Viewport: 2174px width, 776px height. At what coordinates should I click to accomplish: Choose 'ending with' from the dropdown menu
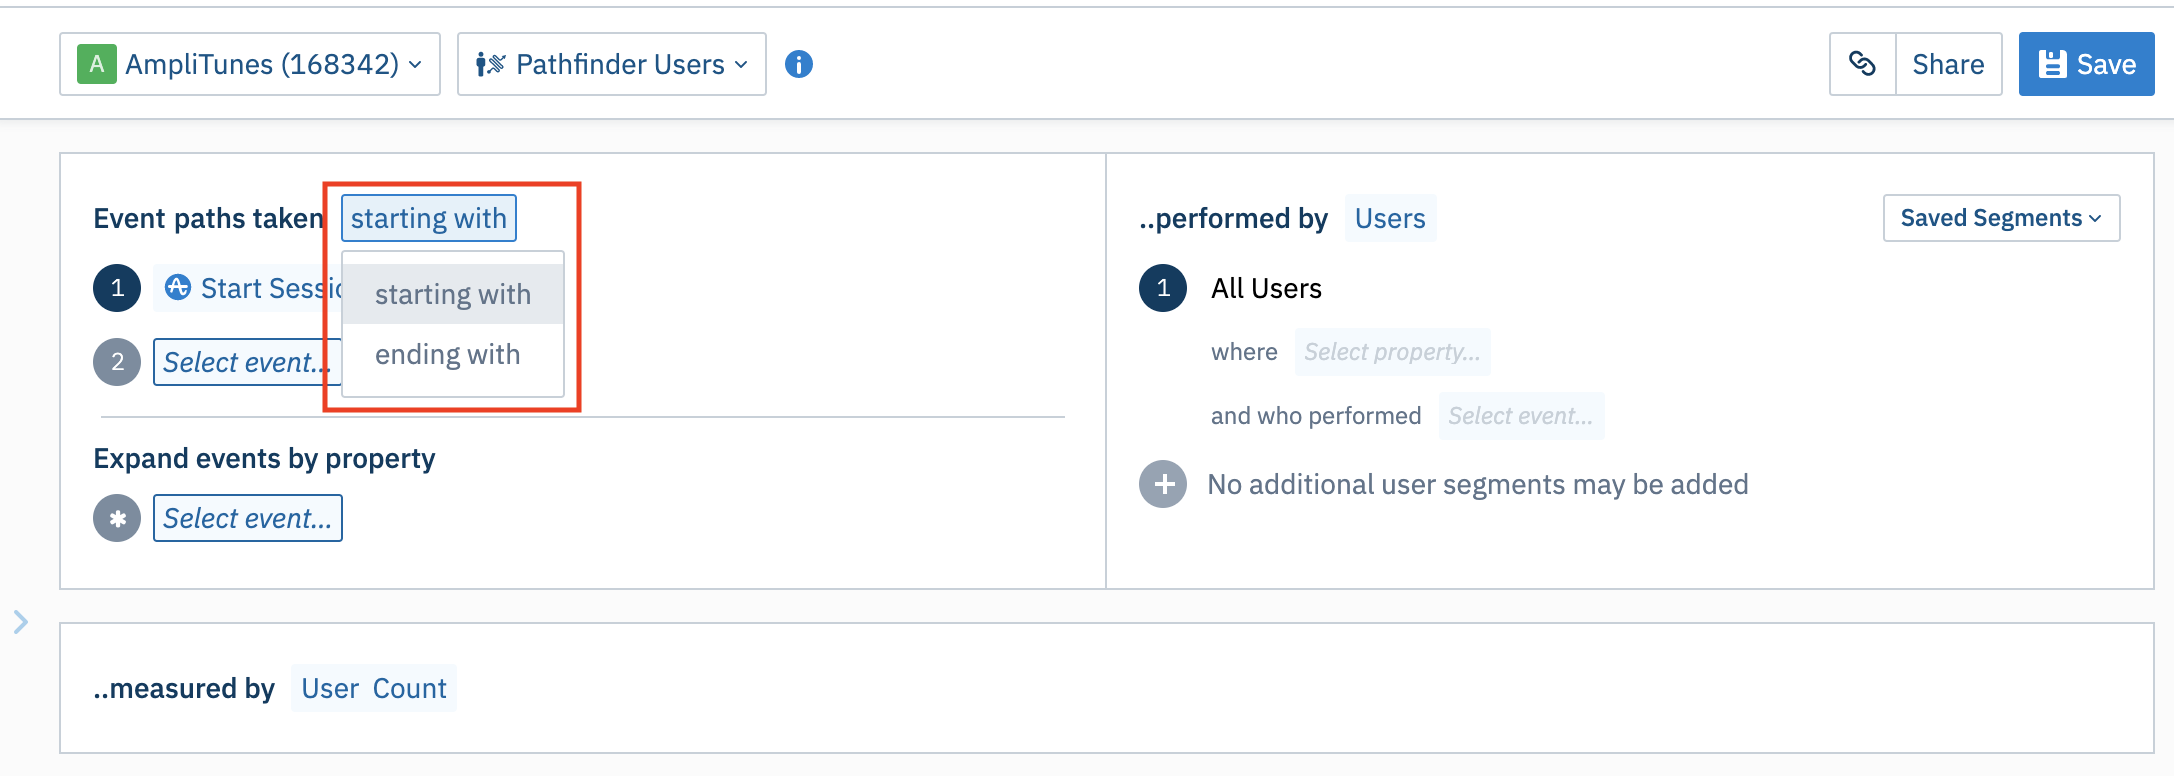448,355
